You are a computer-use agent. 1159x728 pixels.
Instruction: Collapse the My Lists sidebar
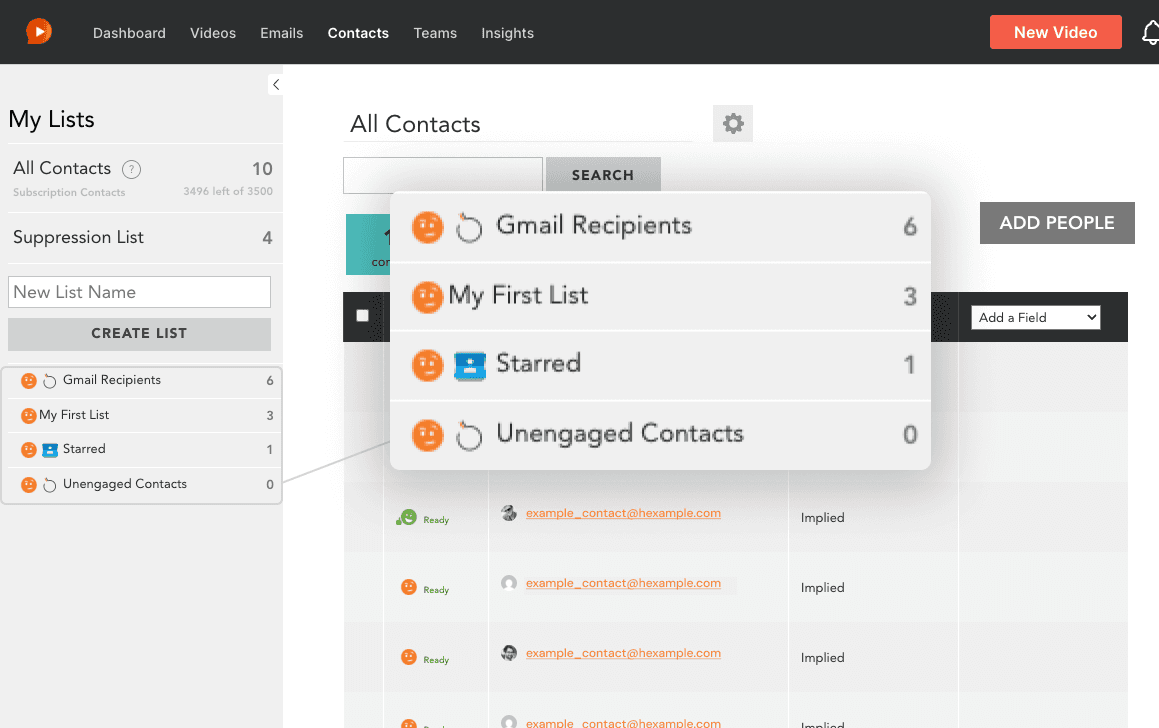coord(276,84)
